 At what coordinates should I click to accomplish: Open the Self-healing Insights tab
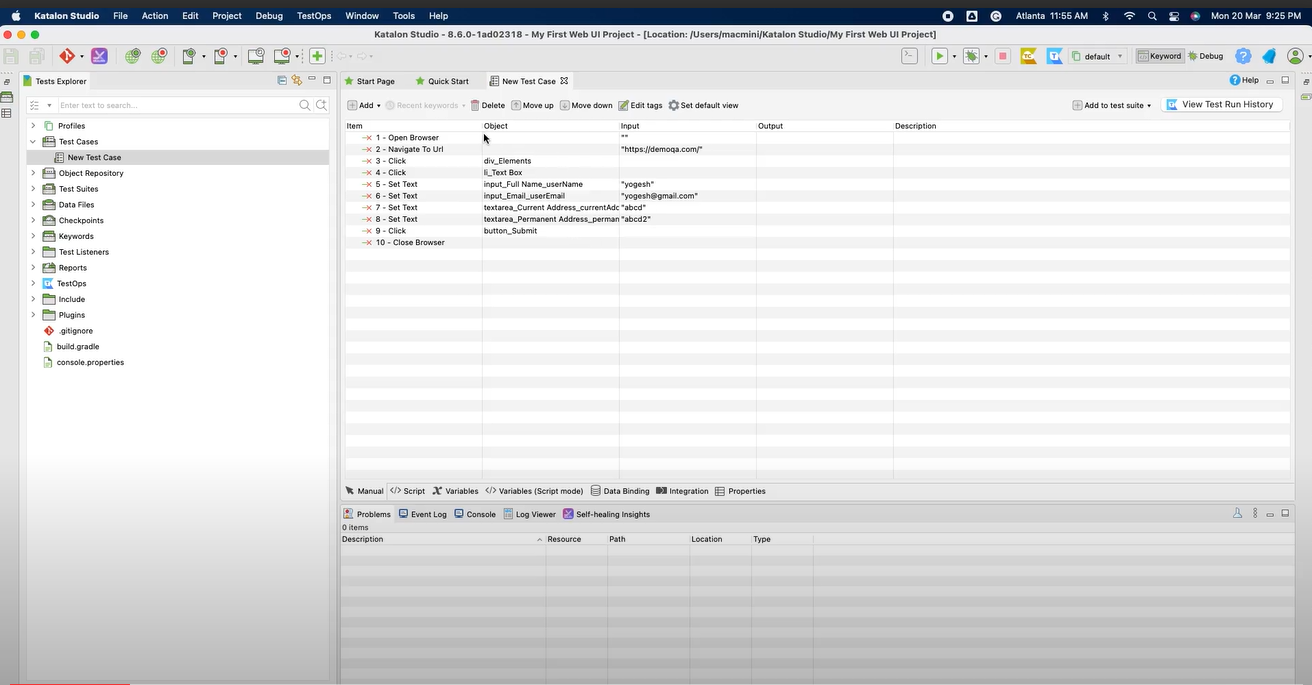pos(606,514)
